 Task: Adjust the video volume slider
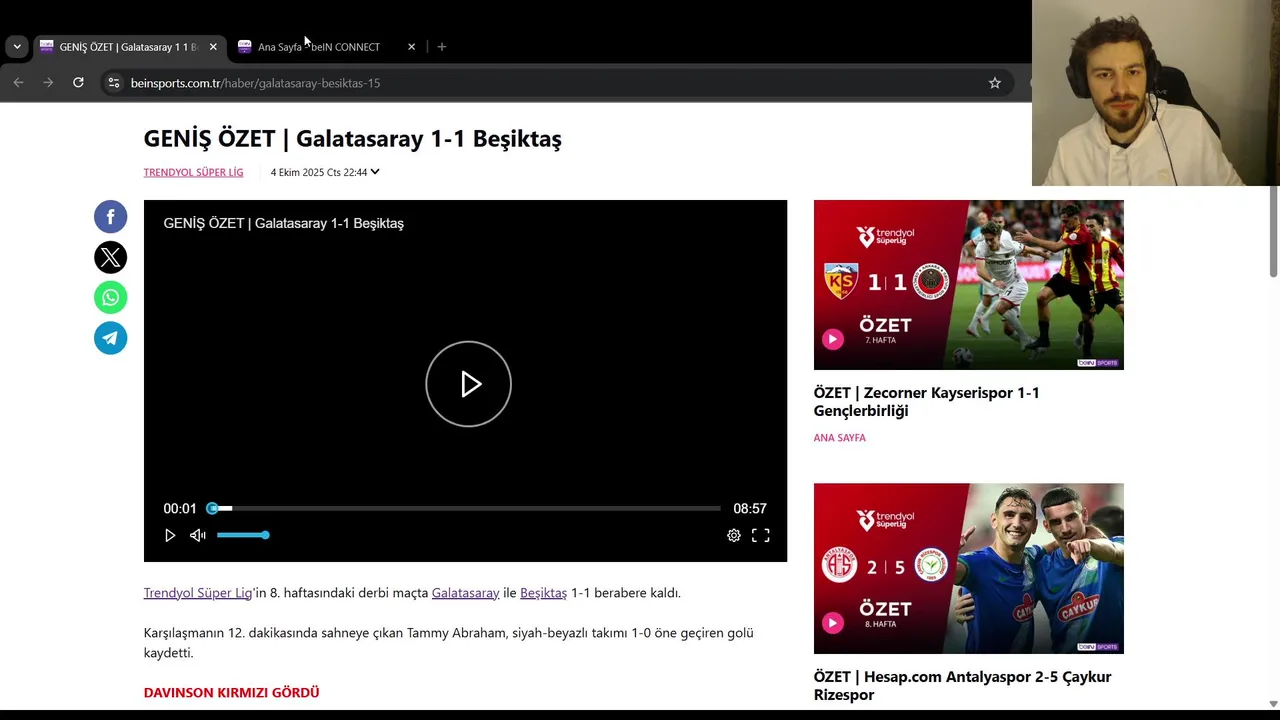(242, 535)
